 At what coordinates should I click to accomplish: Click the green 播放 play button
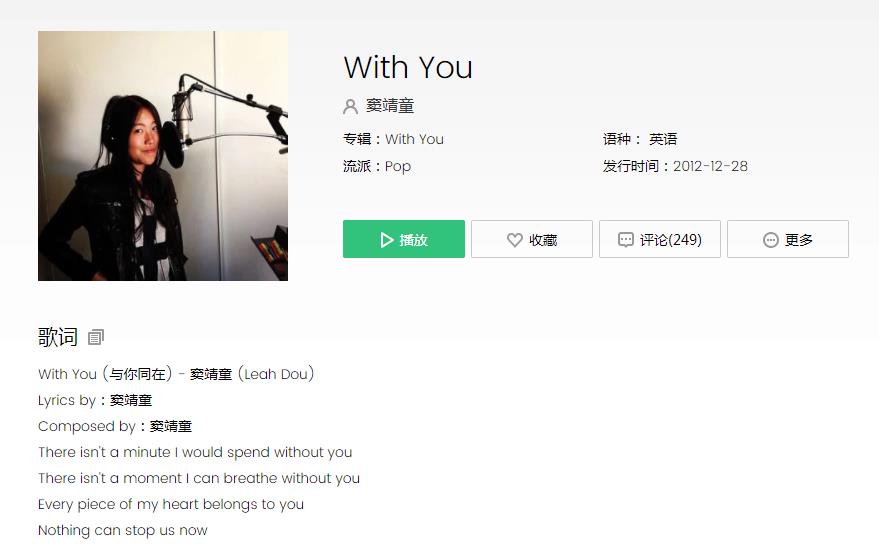point(404,239)
